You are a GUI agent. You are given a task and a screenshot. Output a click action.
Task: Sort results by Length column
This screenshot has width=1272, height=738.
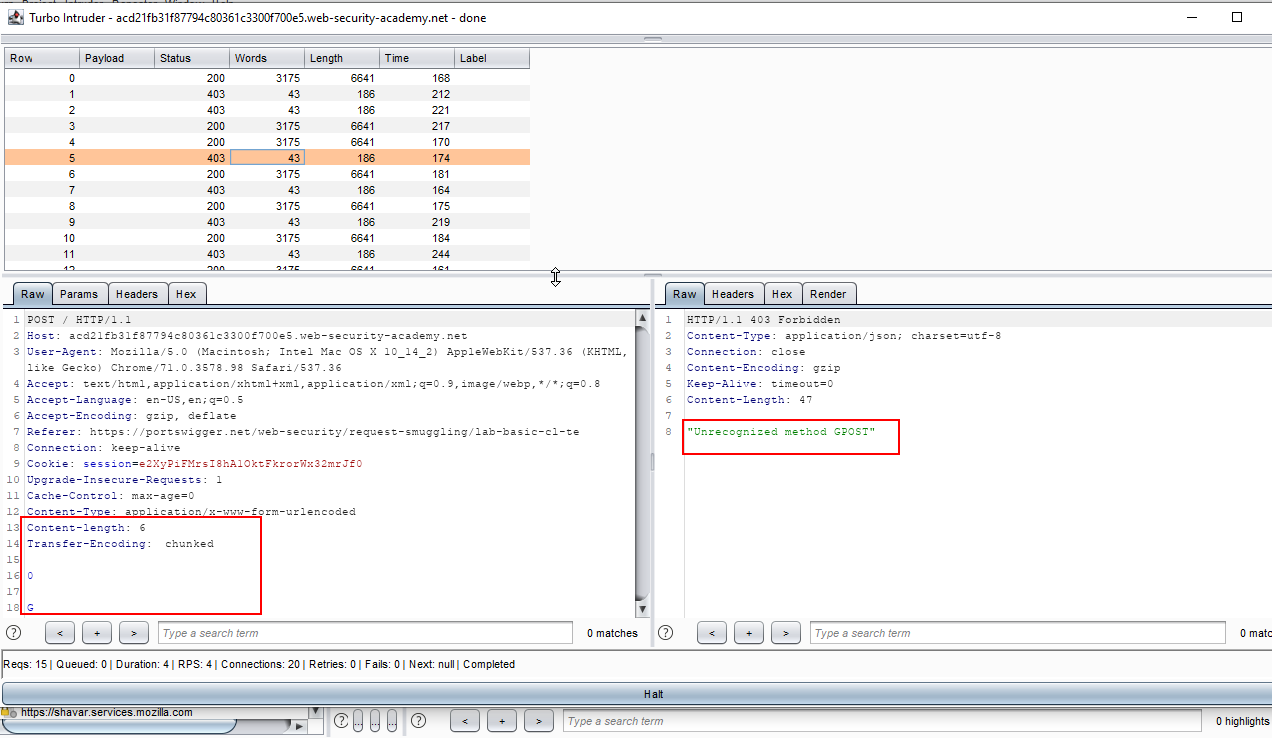(x=342, y=58)
